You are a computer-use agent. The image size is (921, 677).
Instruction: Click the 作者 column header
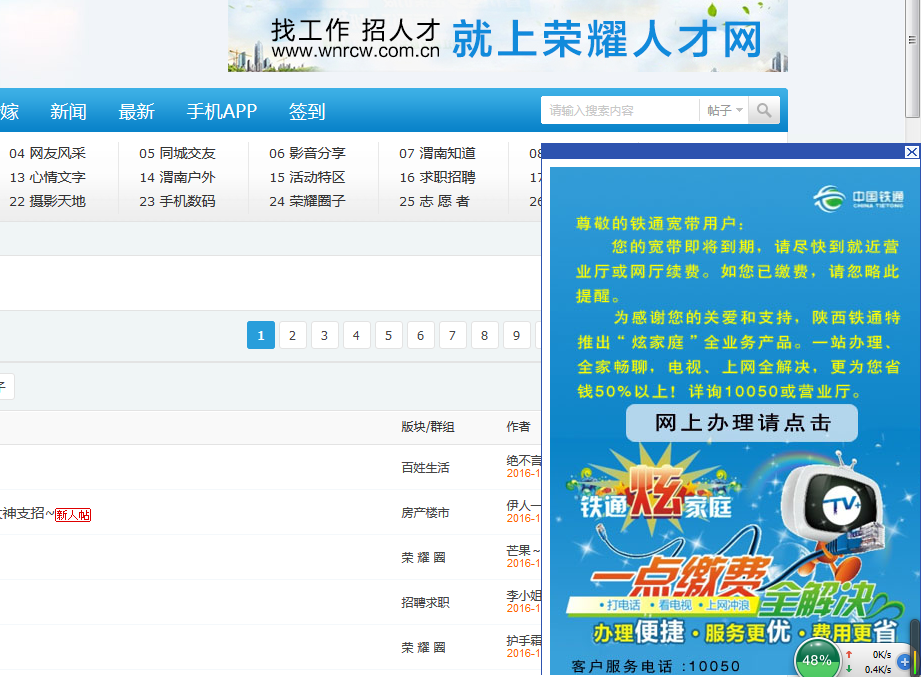(x=518, y=427)
